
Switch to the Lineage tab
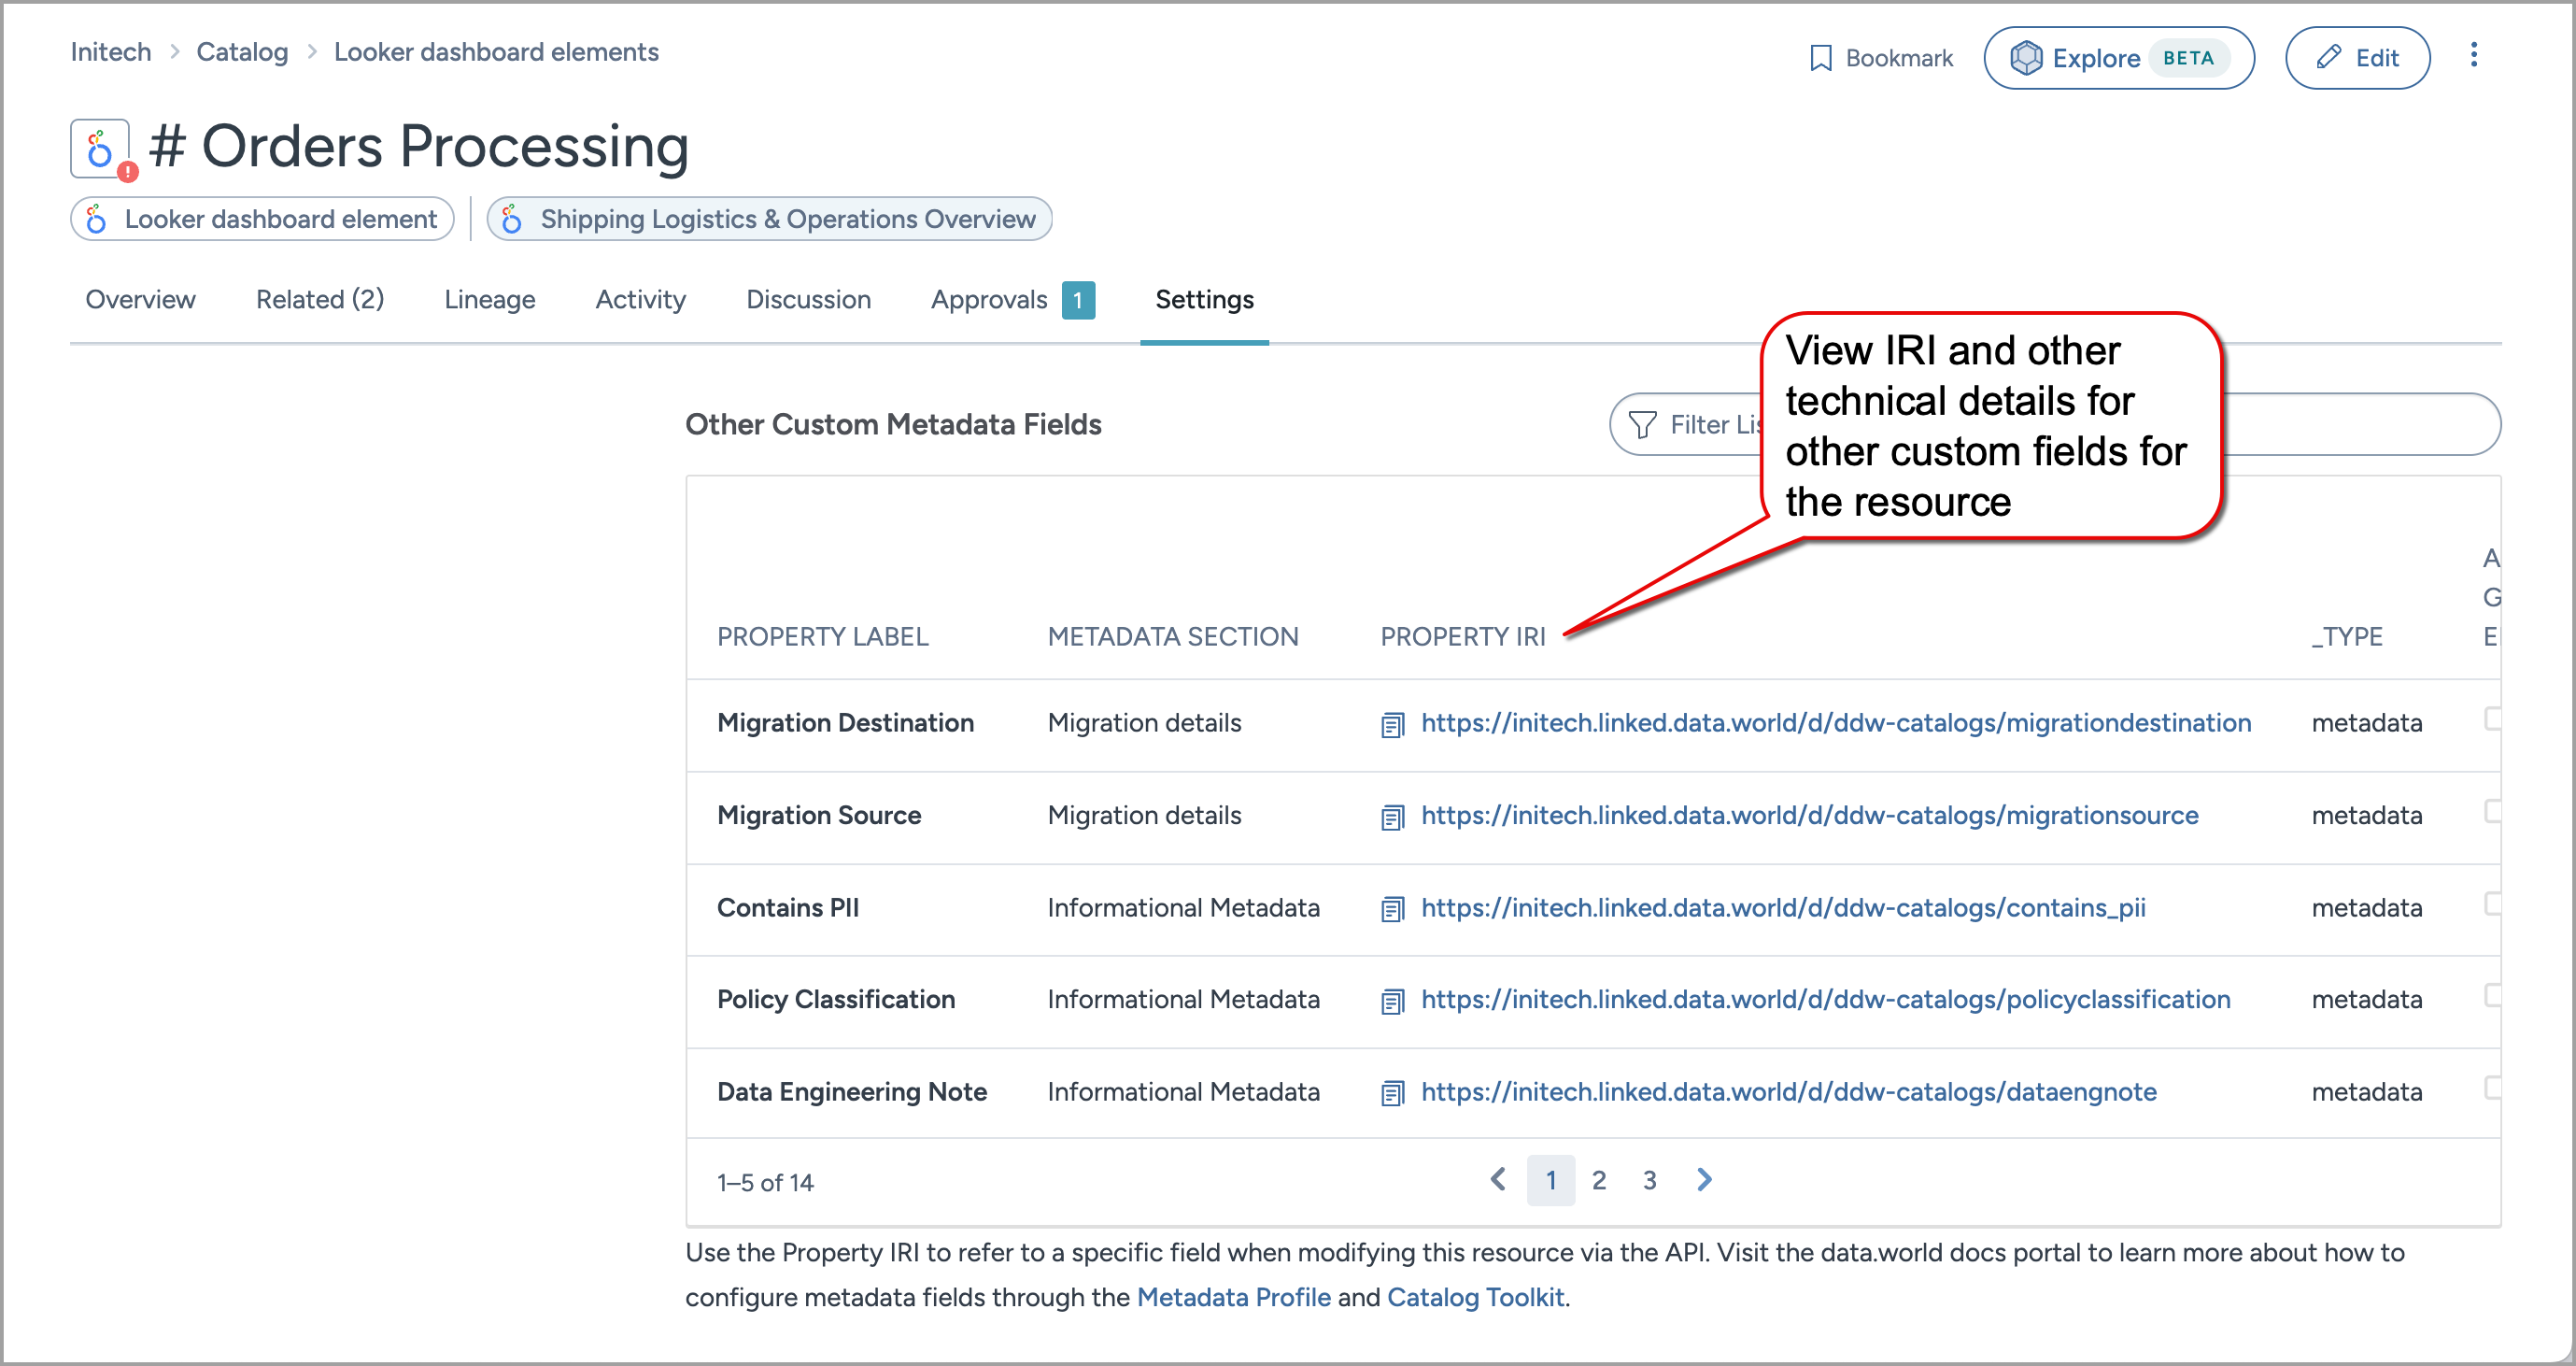489,300
